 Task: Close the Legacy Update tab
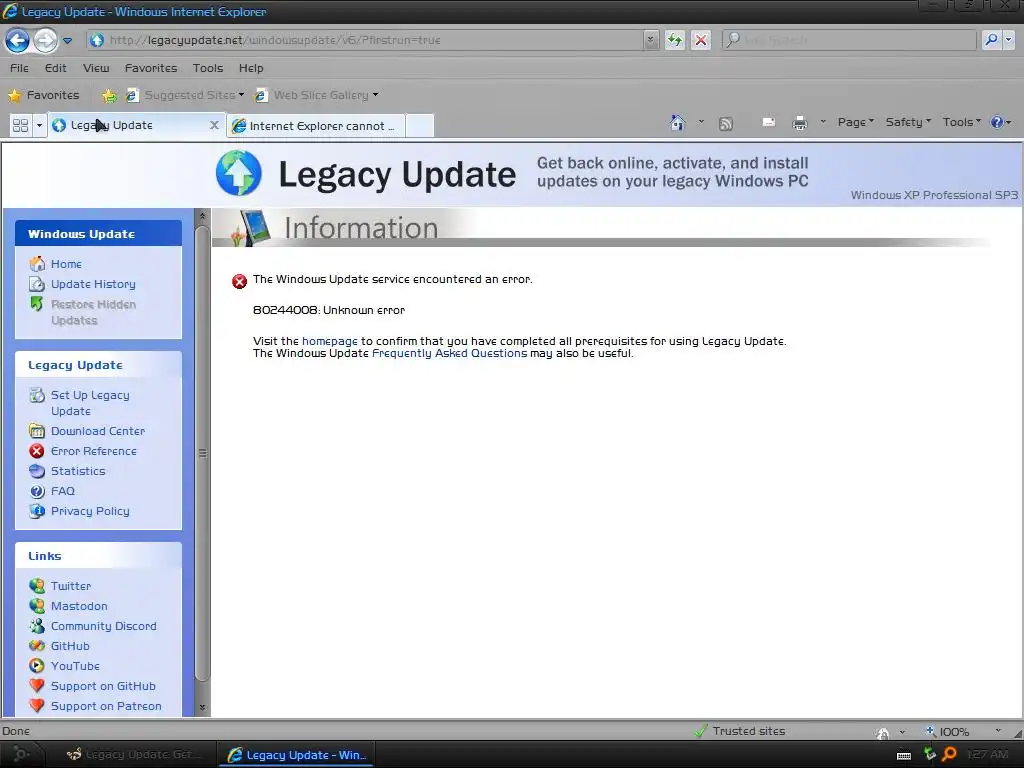click(x=214, y=125)
